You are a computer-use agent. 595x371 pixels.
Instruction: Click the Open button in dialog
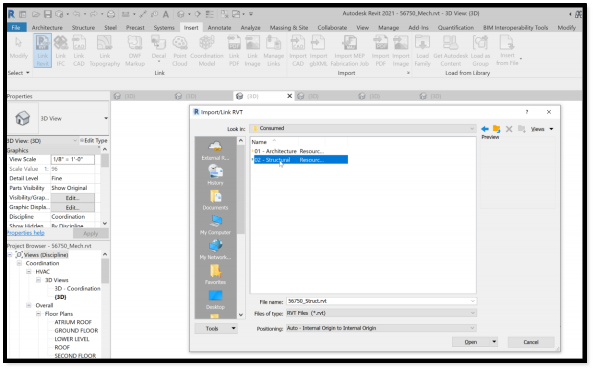(471, 342)
